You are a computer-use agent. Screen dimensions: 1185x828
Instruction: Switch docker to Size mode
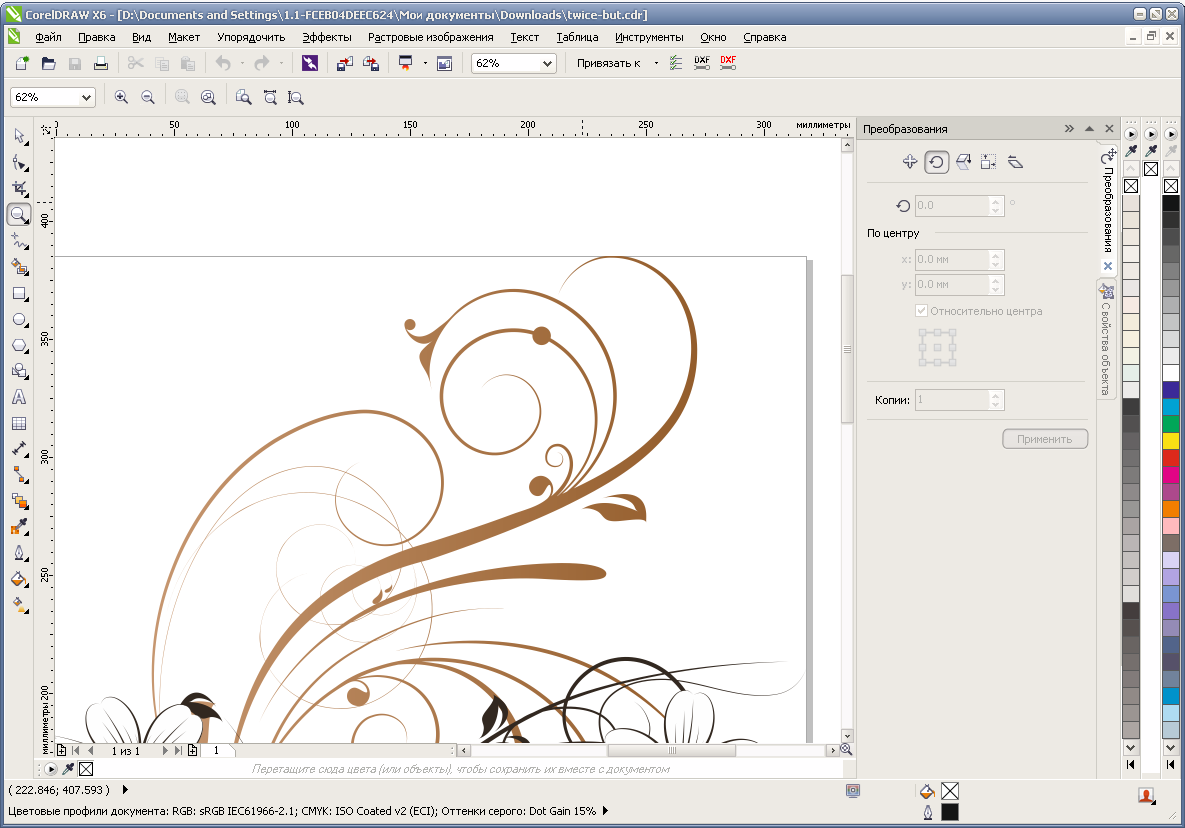click(989, 162)
